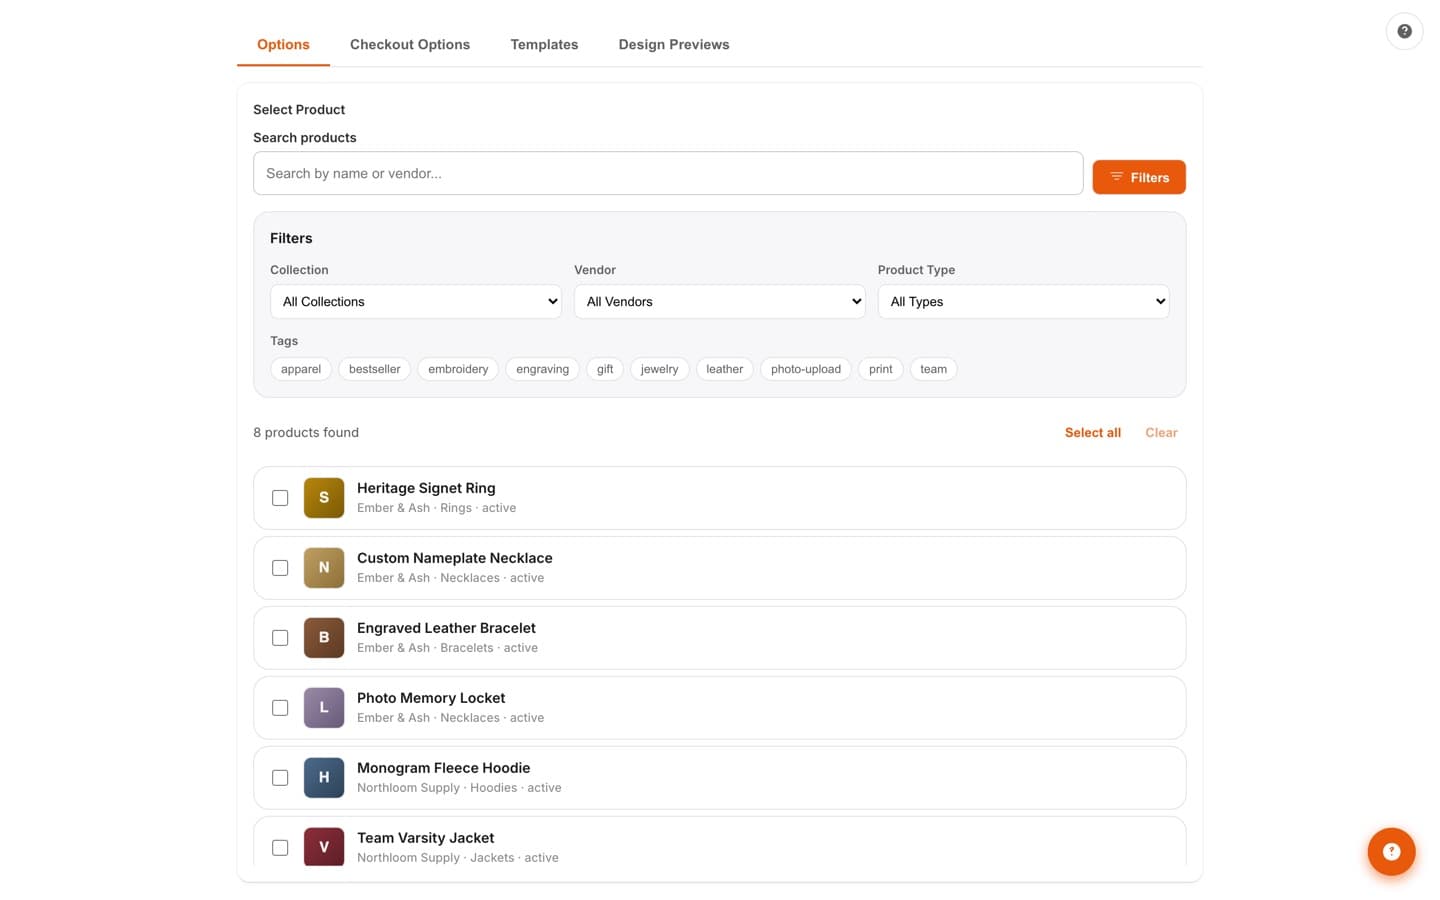The image size is (1440, 900).
Task: Open the All Types product type dropdown
Action: click(1024, 301)
